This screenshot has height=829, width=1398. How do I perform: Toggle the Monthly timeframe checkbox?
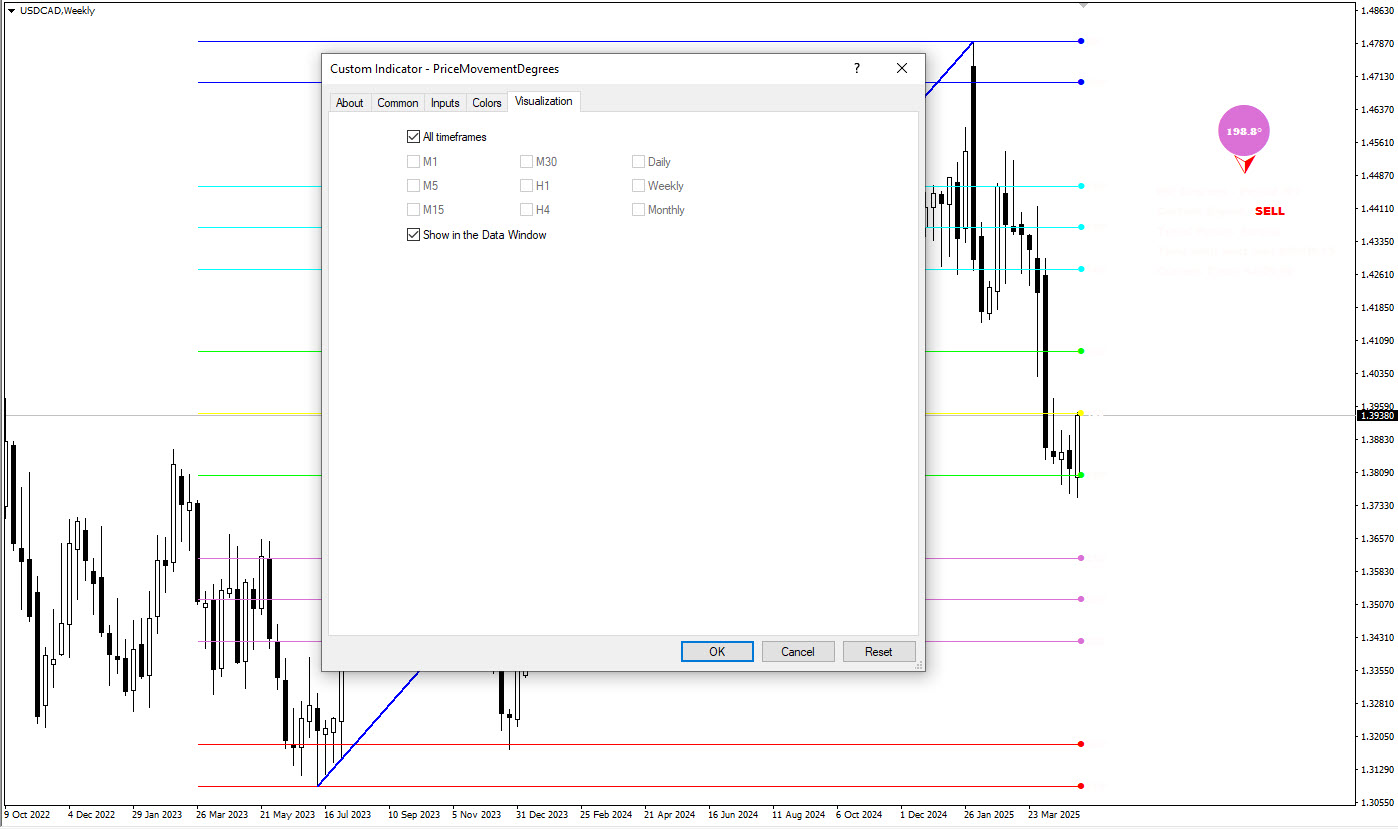[638, 209]
